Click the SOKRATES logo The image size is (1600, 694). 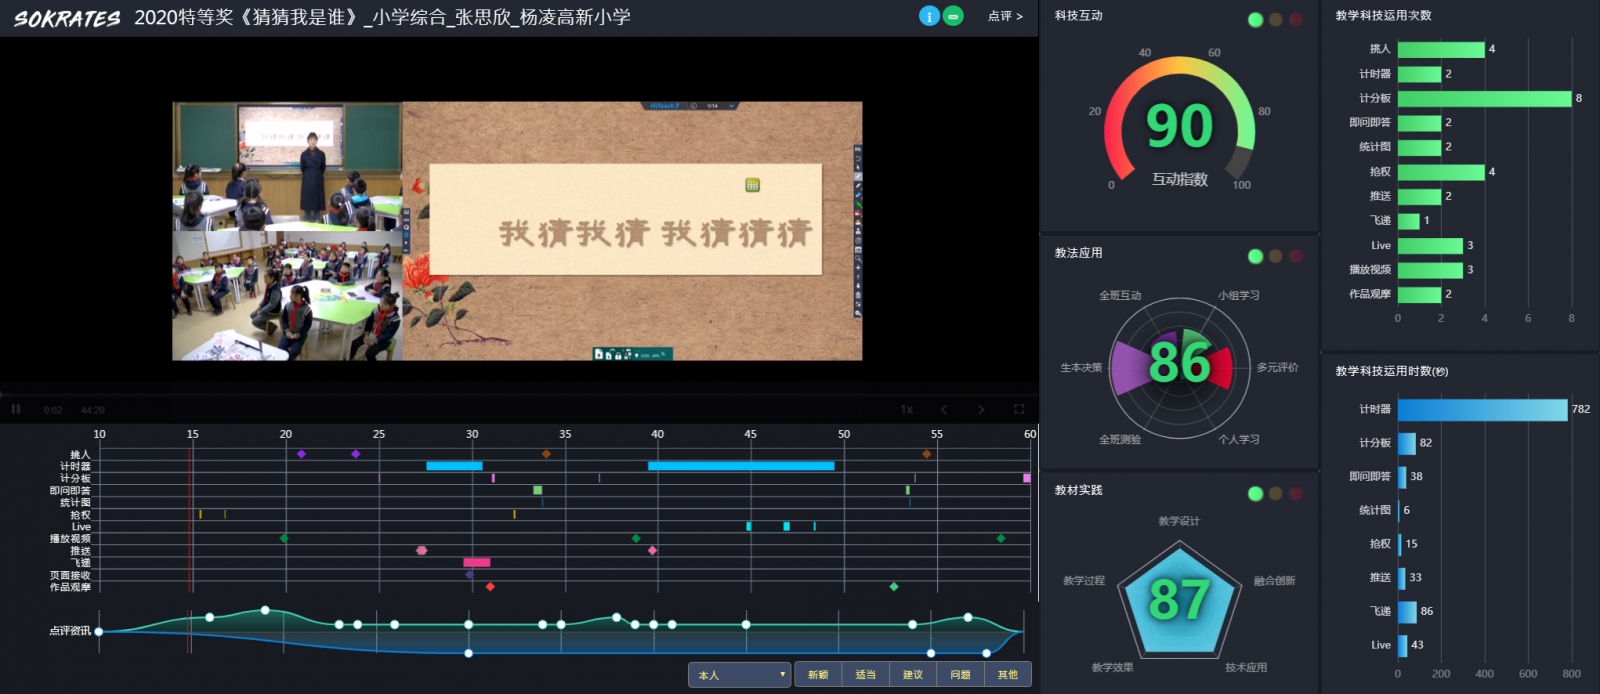67,18
